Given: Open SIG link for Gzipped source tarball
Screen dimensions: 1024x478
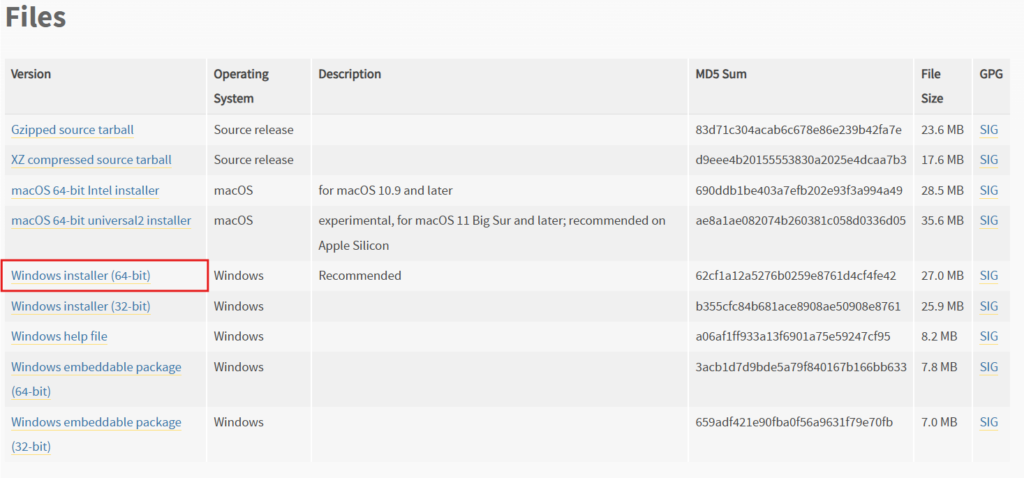Looking at the screenshot, I should (x=989, y=130).
